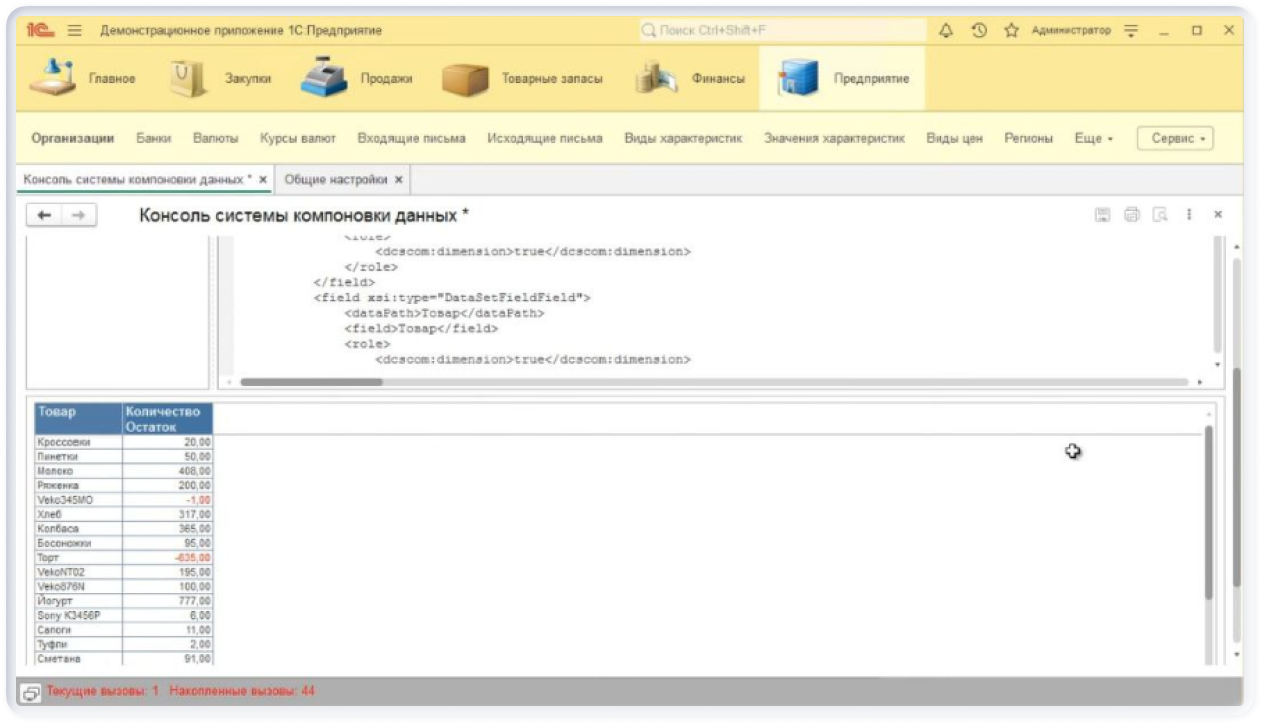Click the notifications bell icon
Image resolution: width=1262 pixels, height=724 pixels.
pyautogui.click(x=946, y=31)
